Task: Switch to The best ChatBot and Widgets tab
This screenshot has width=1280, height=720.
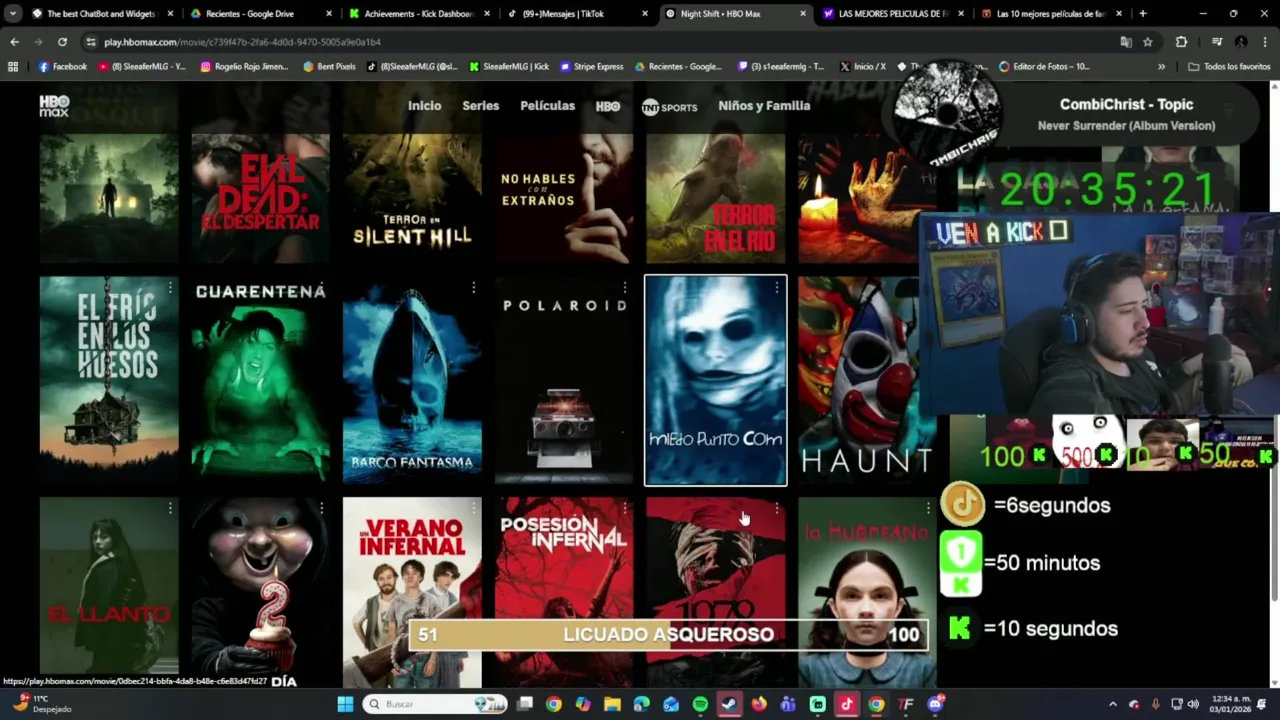Action: (102, 14)
